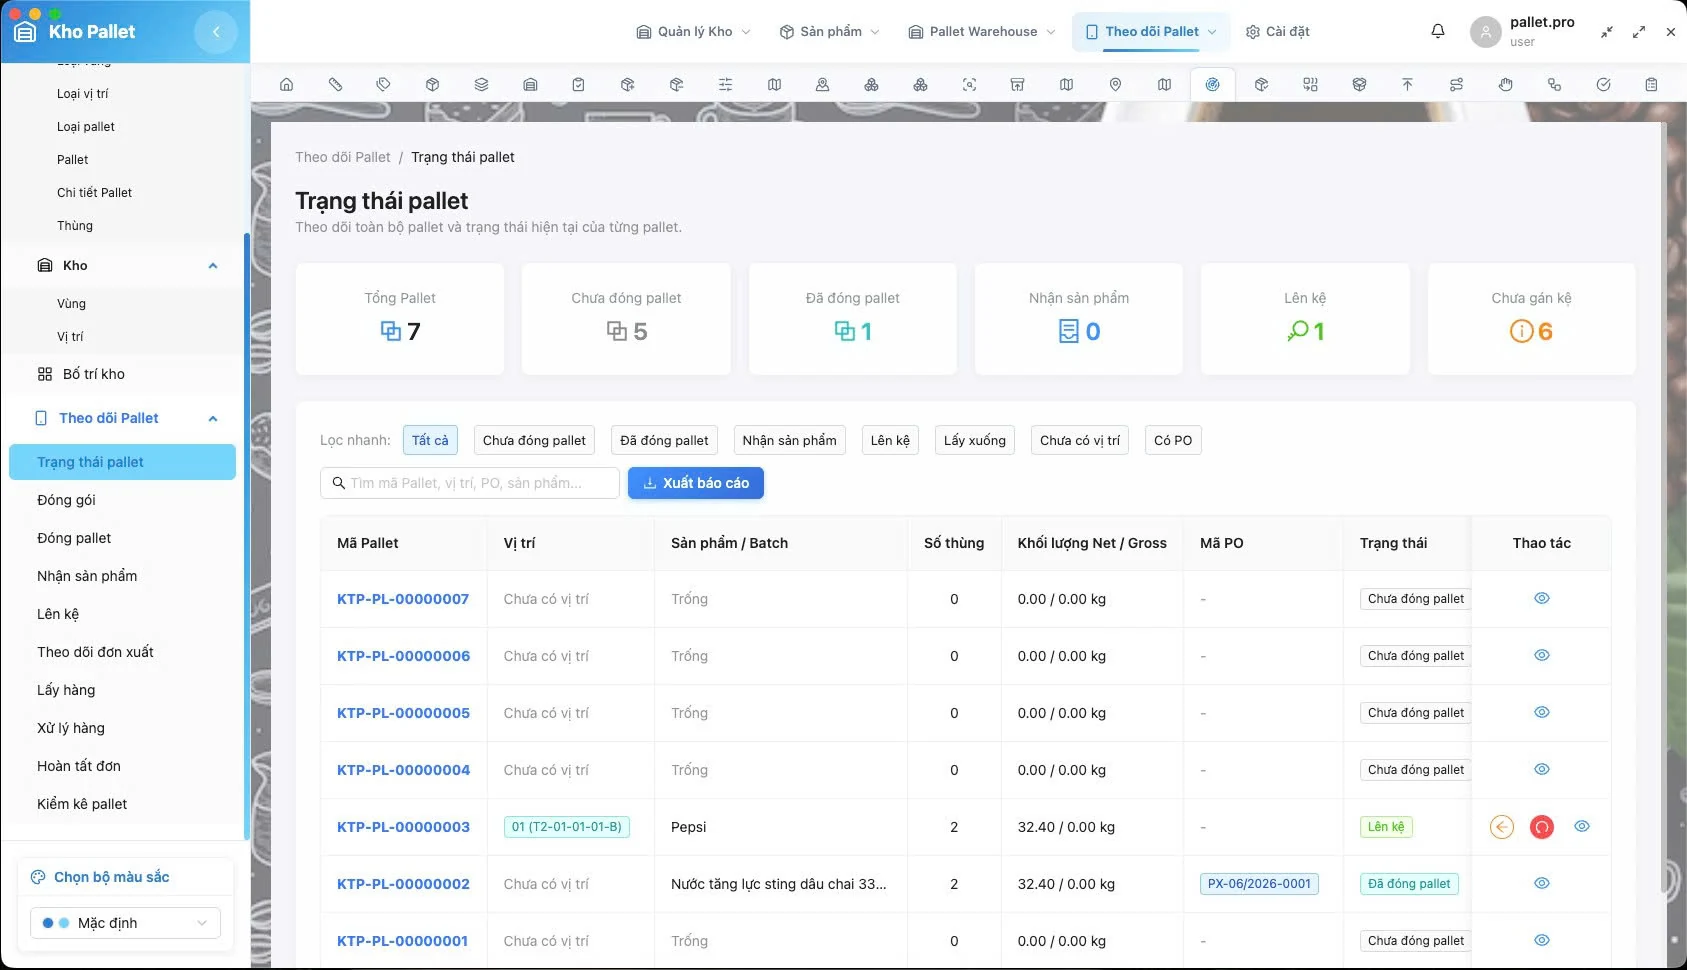Viewport: 1687px width, 970px height.
Task: Click the red action icon for KTP-PL-00000003
Action: [1542, 827]
